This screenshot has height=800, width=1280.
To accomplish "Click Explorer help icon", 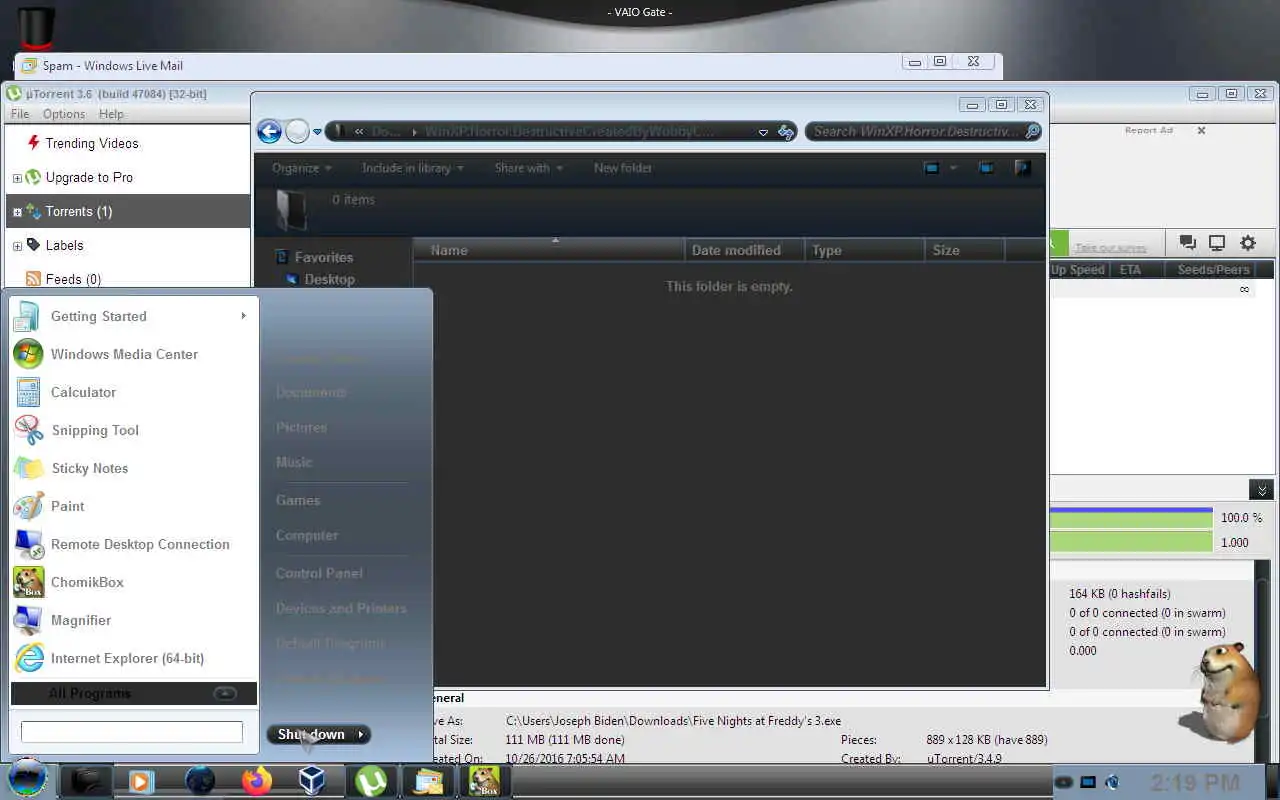I will click(x=1022, y=168).
